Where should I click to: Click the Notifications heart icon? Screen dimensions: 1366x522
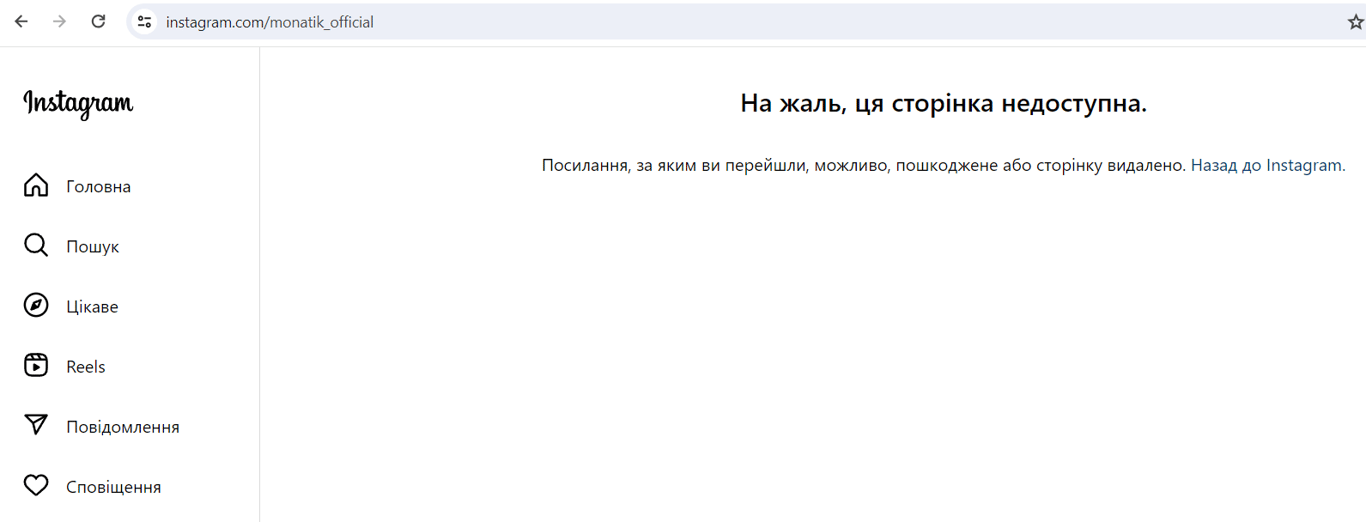pos(36,486)
